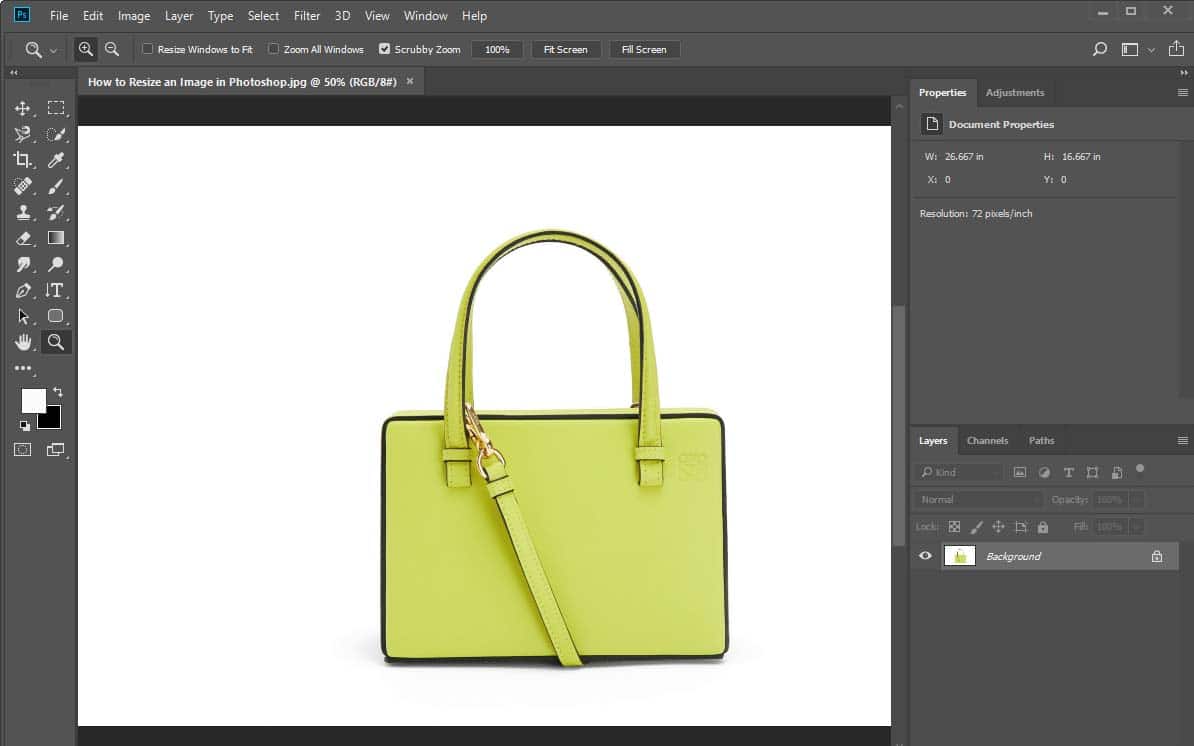This screenshot has width=1194, height=746.
Task: Select the Eraser tool
Action: [22, 238]
